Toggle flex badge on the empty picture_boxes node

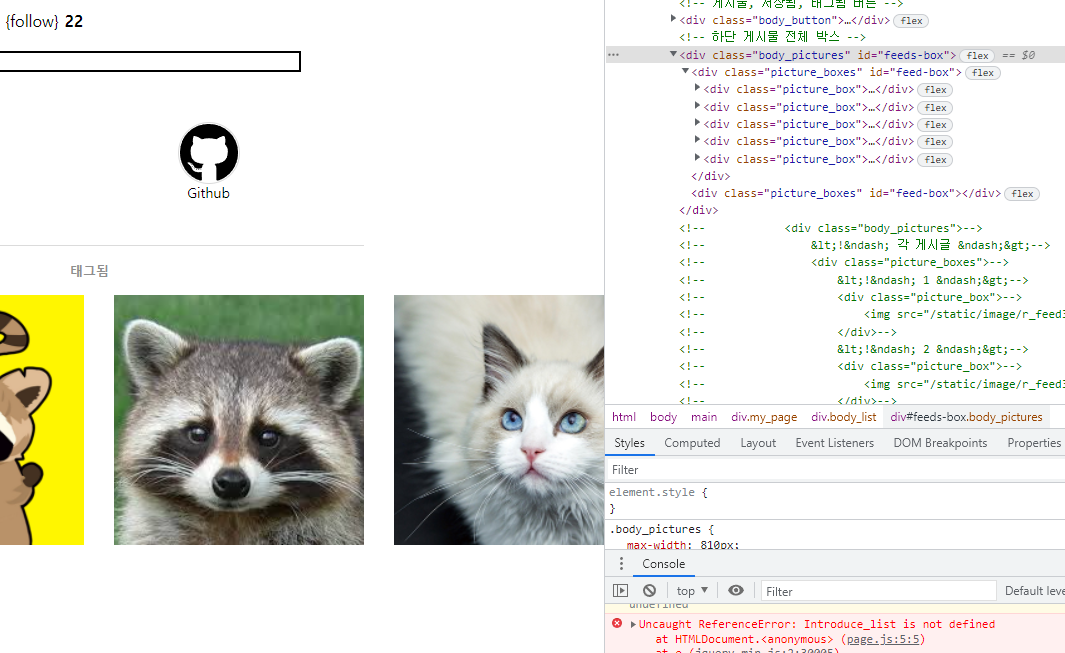(1022, 194)
